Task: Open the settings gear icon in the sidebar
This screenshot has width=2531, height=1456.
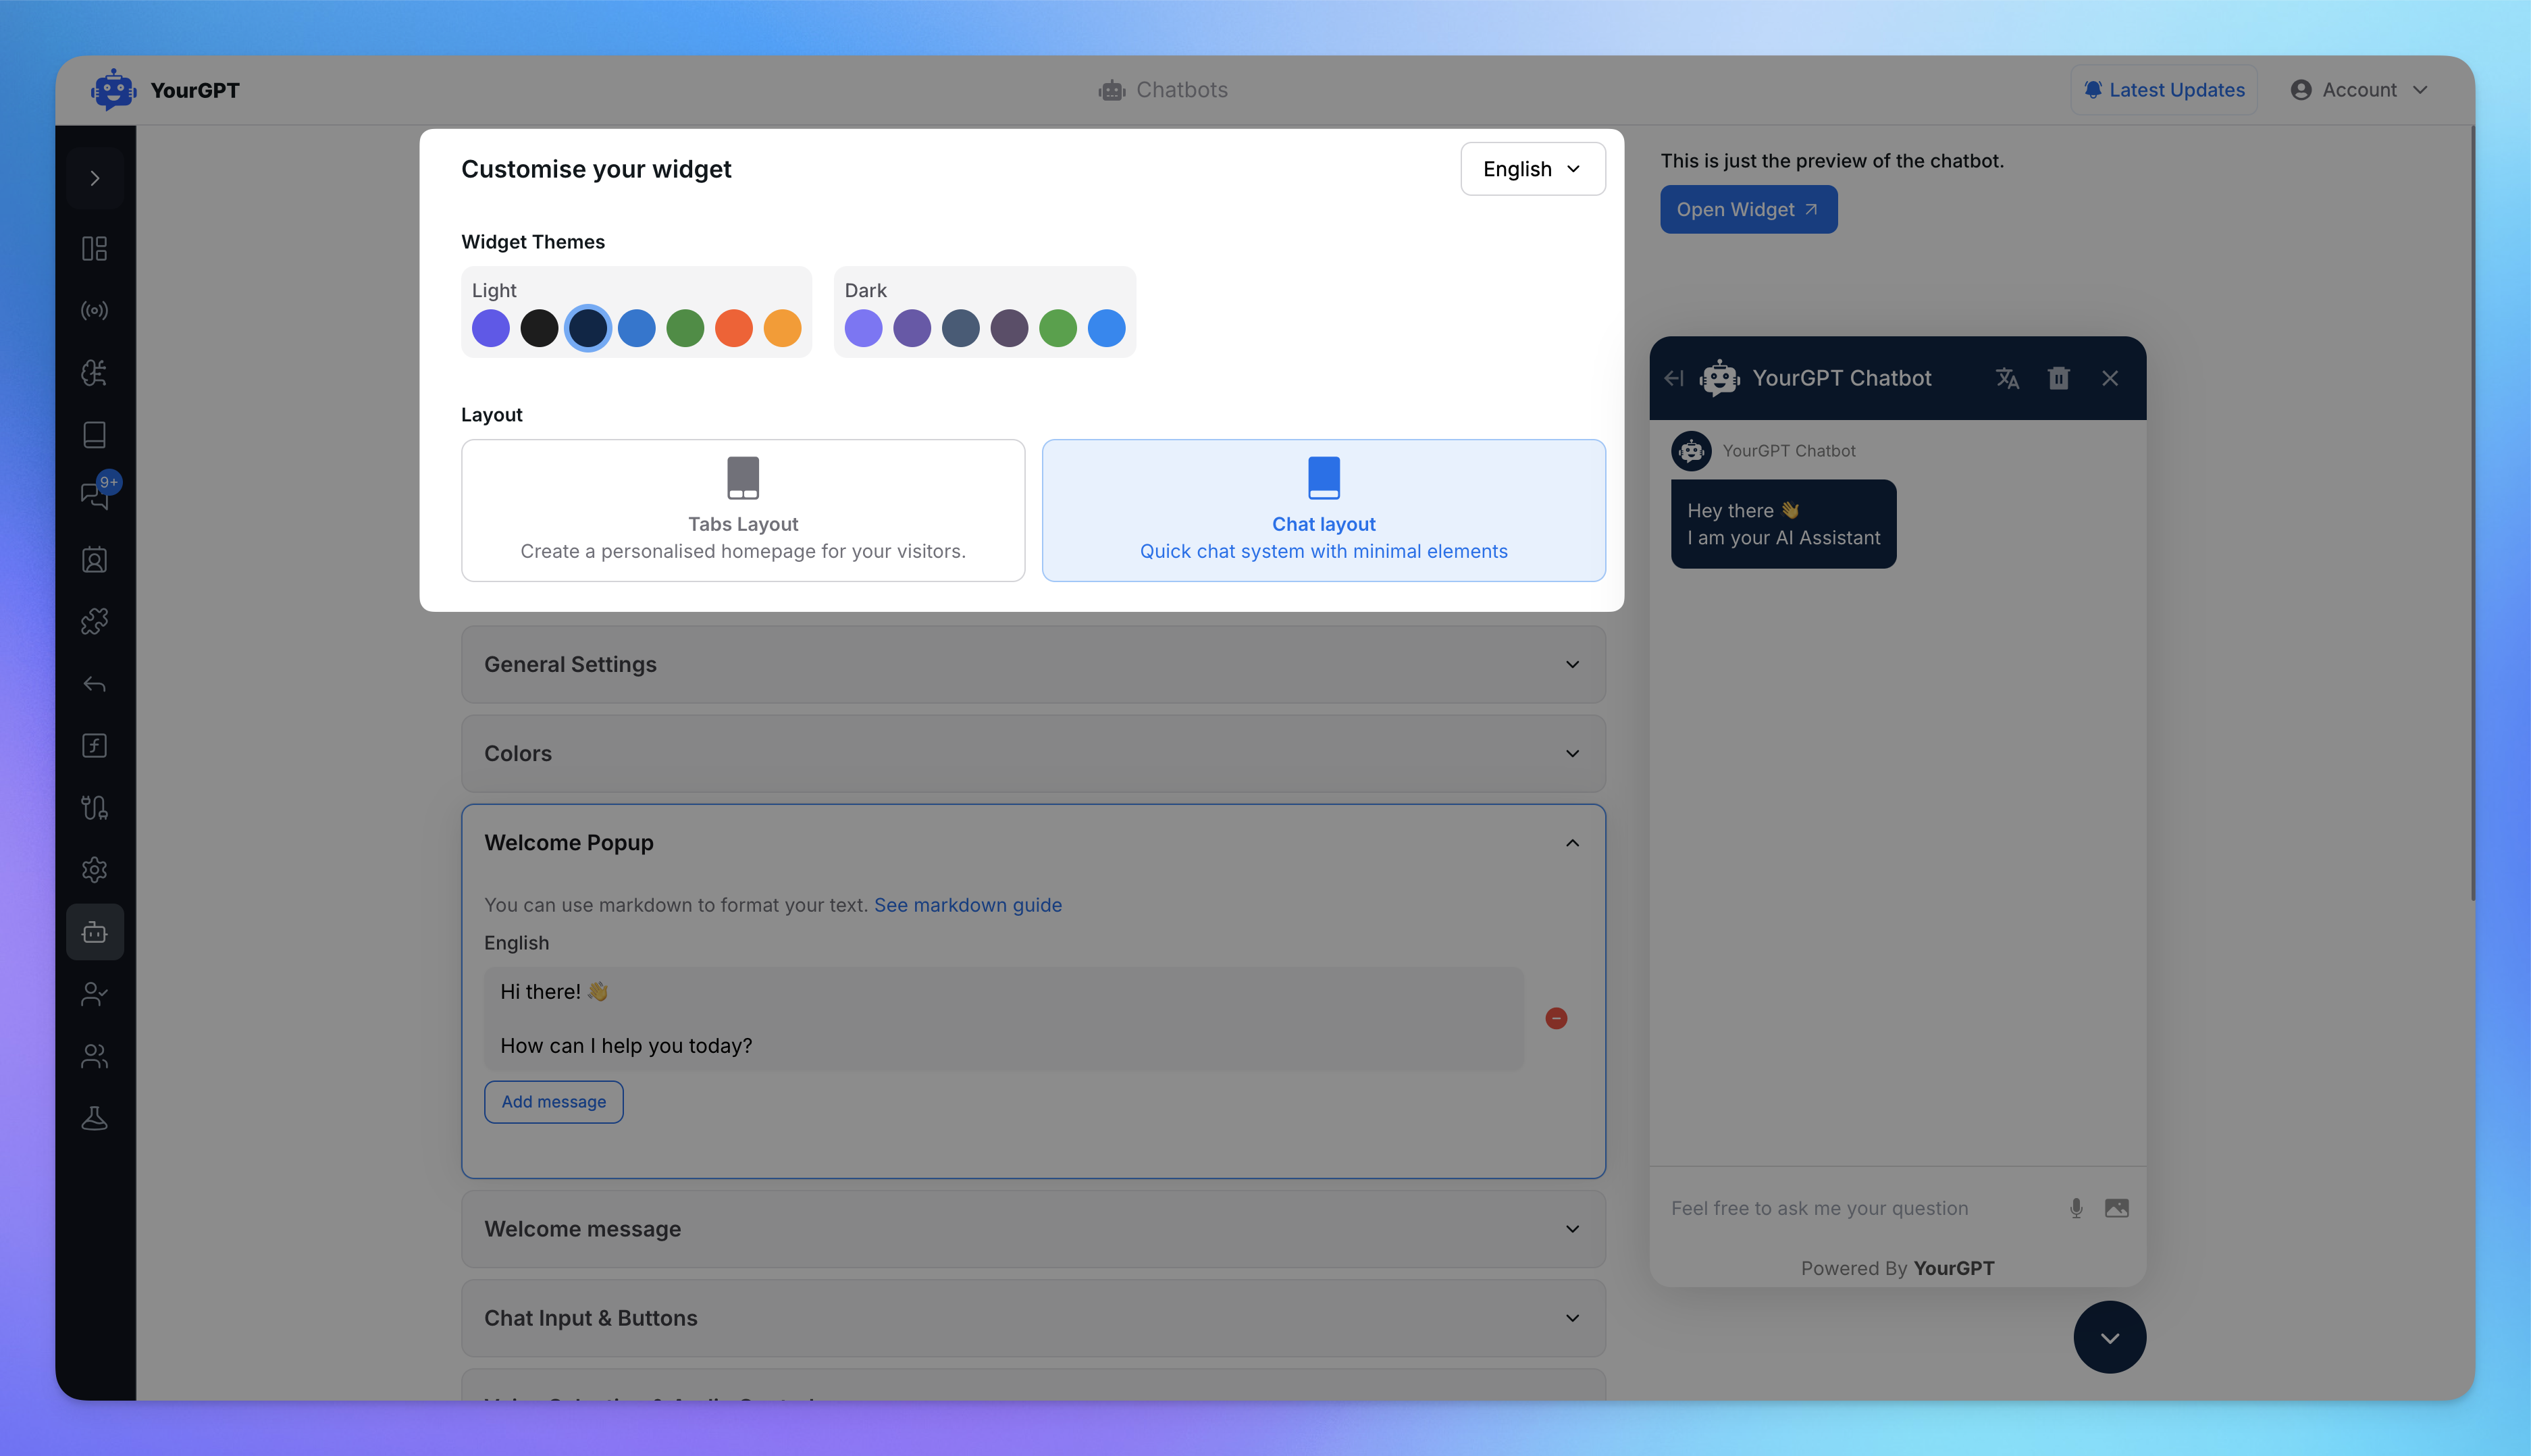Action: pos(95,870)
